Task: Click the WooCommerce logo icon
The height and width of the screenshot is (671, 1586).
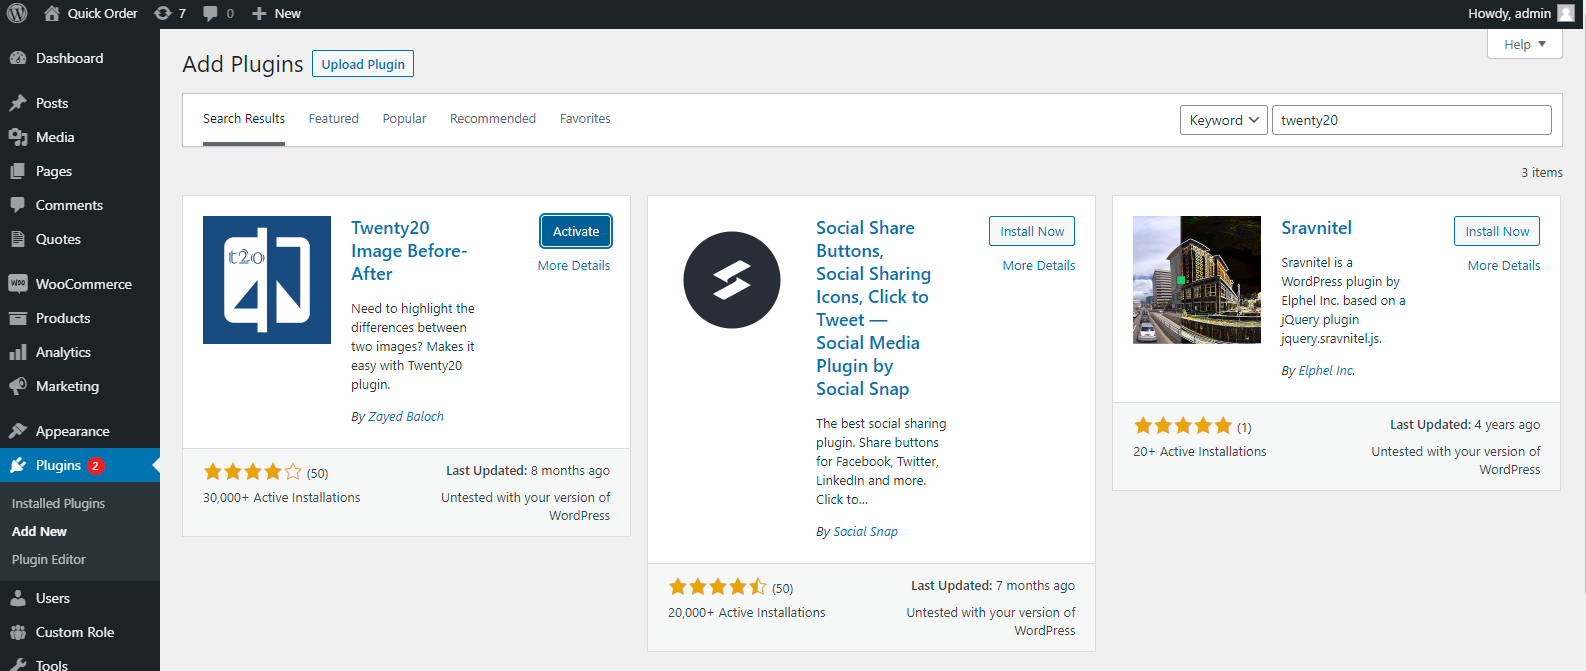Action: (18, 284)
